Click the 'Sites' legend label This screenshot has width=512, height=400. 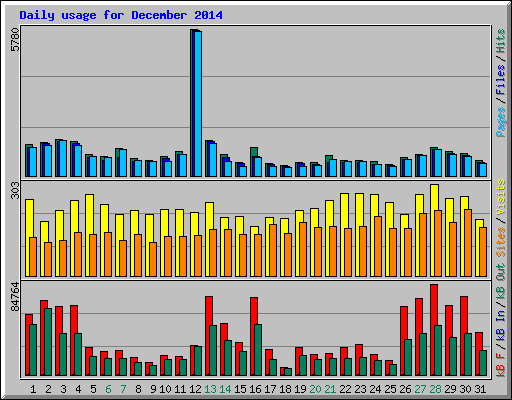[x=500, y=242]
